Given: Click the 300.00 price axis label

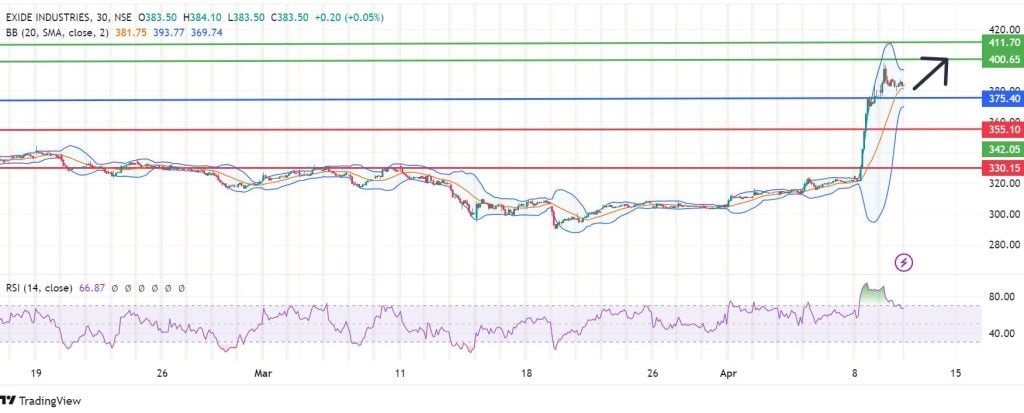Looking at the screenshot, I should tap(1004, 214).
